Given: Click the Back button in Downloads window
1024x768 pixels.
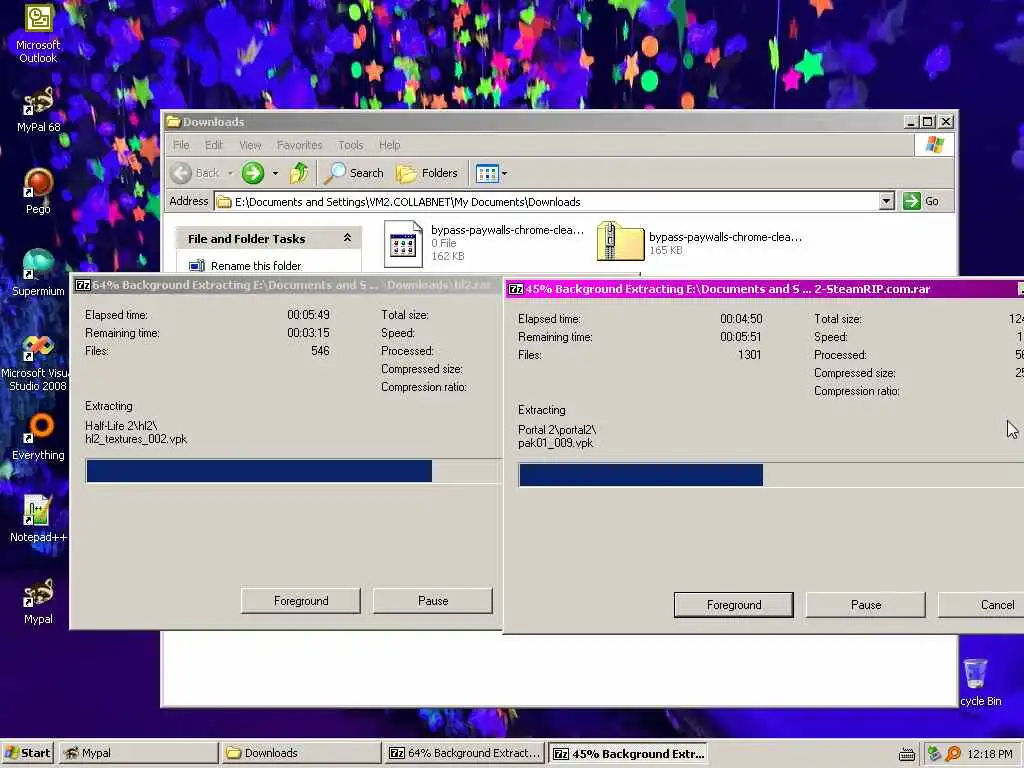Looking at the screenshot, I should (195, 173).
